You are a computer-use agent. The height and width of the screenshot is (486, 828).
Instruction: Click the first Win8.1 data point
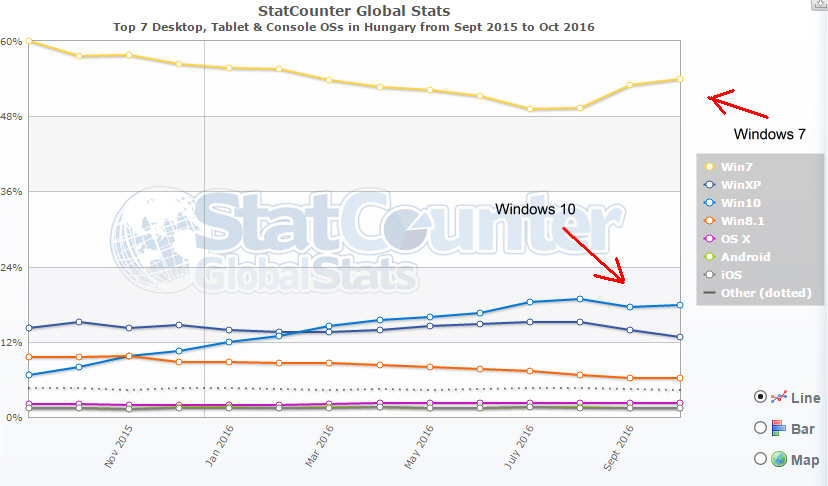click(30, 357)
